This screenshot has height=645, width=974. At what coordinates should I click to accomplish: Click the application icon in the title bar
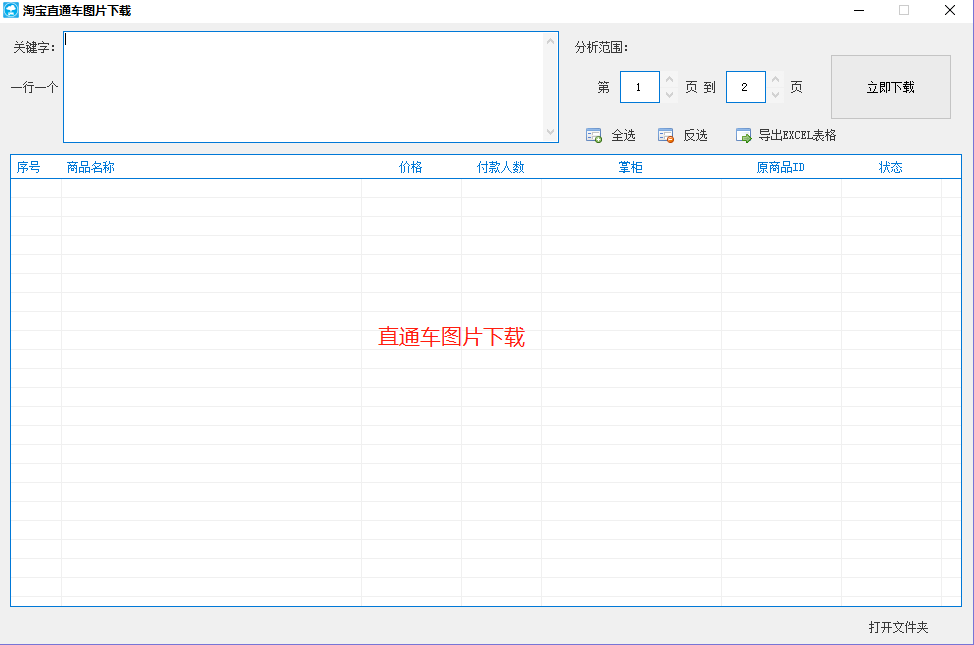pos(13,10)
